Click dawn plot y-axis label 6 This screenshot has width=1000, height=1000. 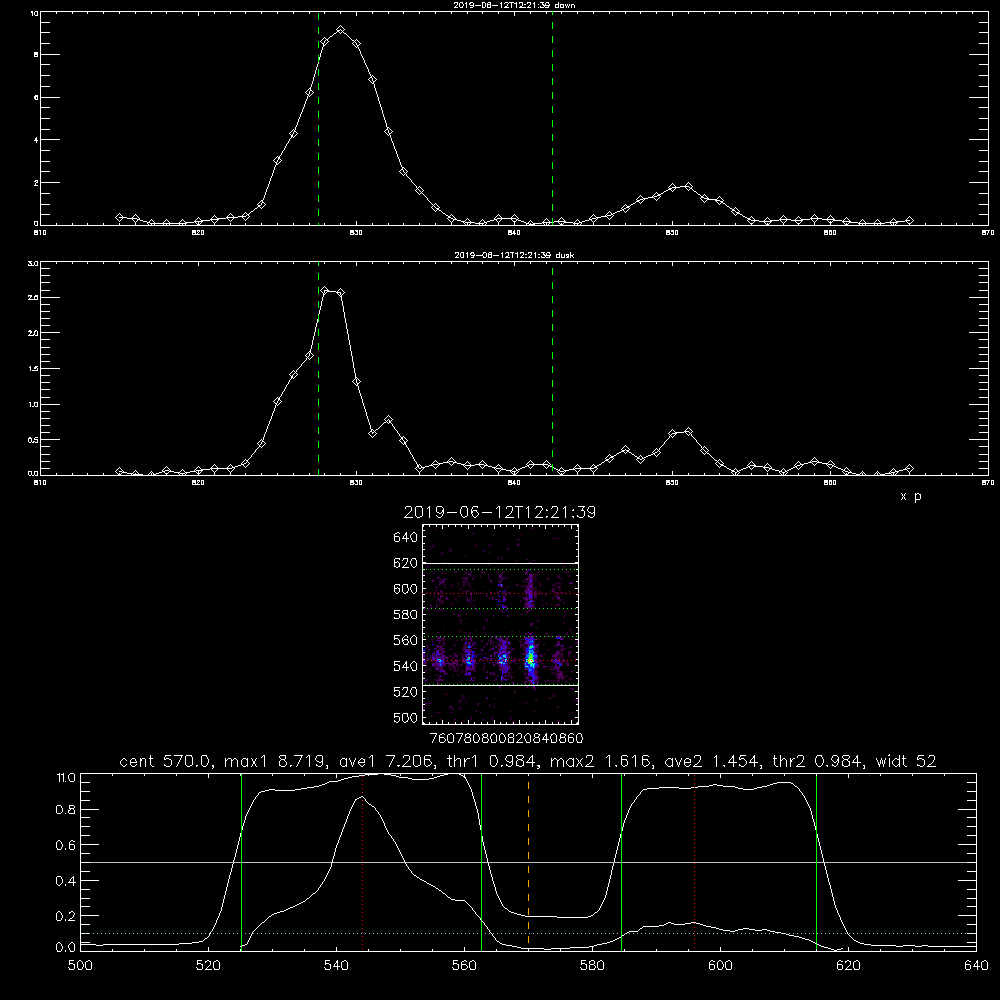click(x=36, y=98)
